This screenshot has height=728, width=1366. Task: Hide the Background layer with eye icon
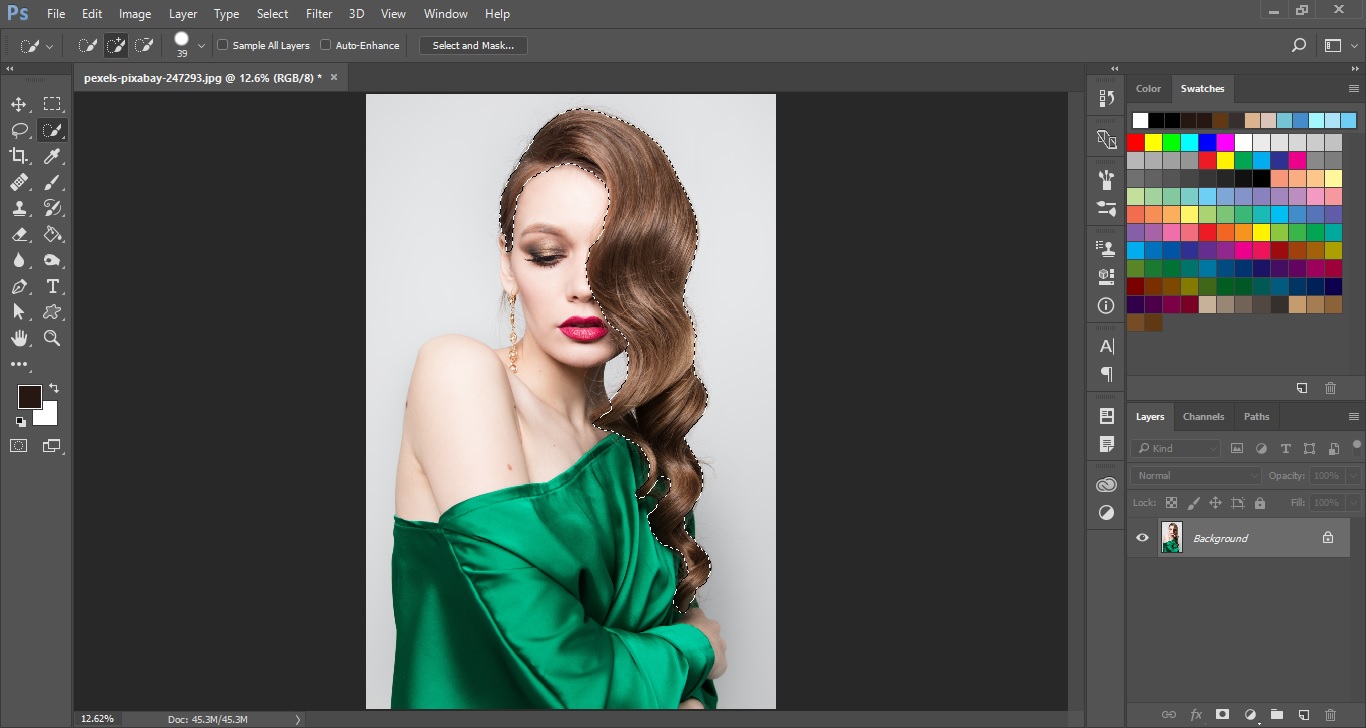pyautogui.click(x=1142, y=538)
